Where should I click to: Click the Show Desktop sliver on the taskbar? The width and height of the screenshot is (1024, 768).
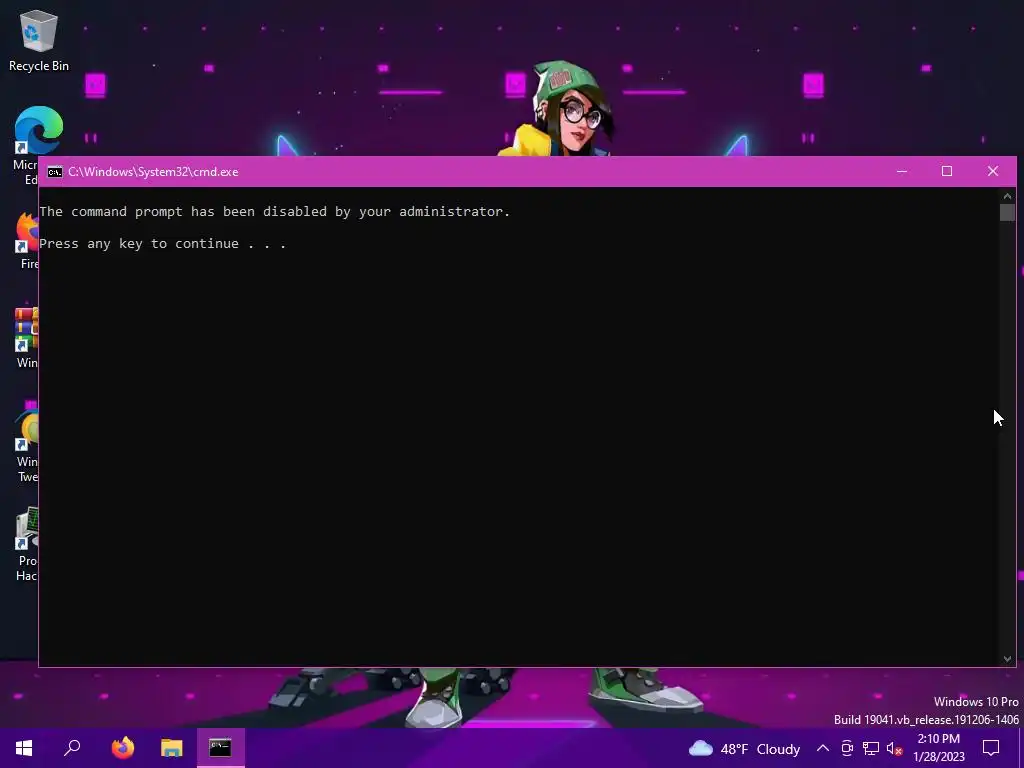[x=1021, y=748]
